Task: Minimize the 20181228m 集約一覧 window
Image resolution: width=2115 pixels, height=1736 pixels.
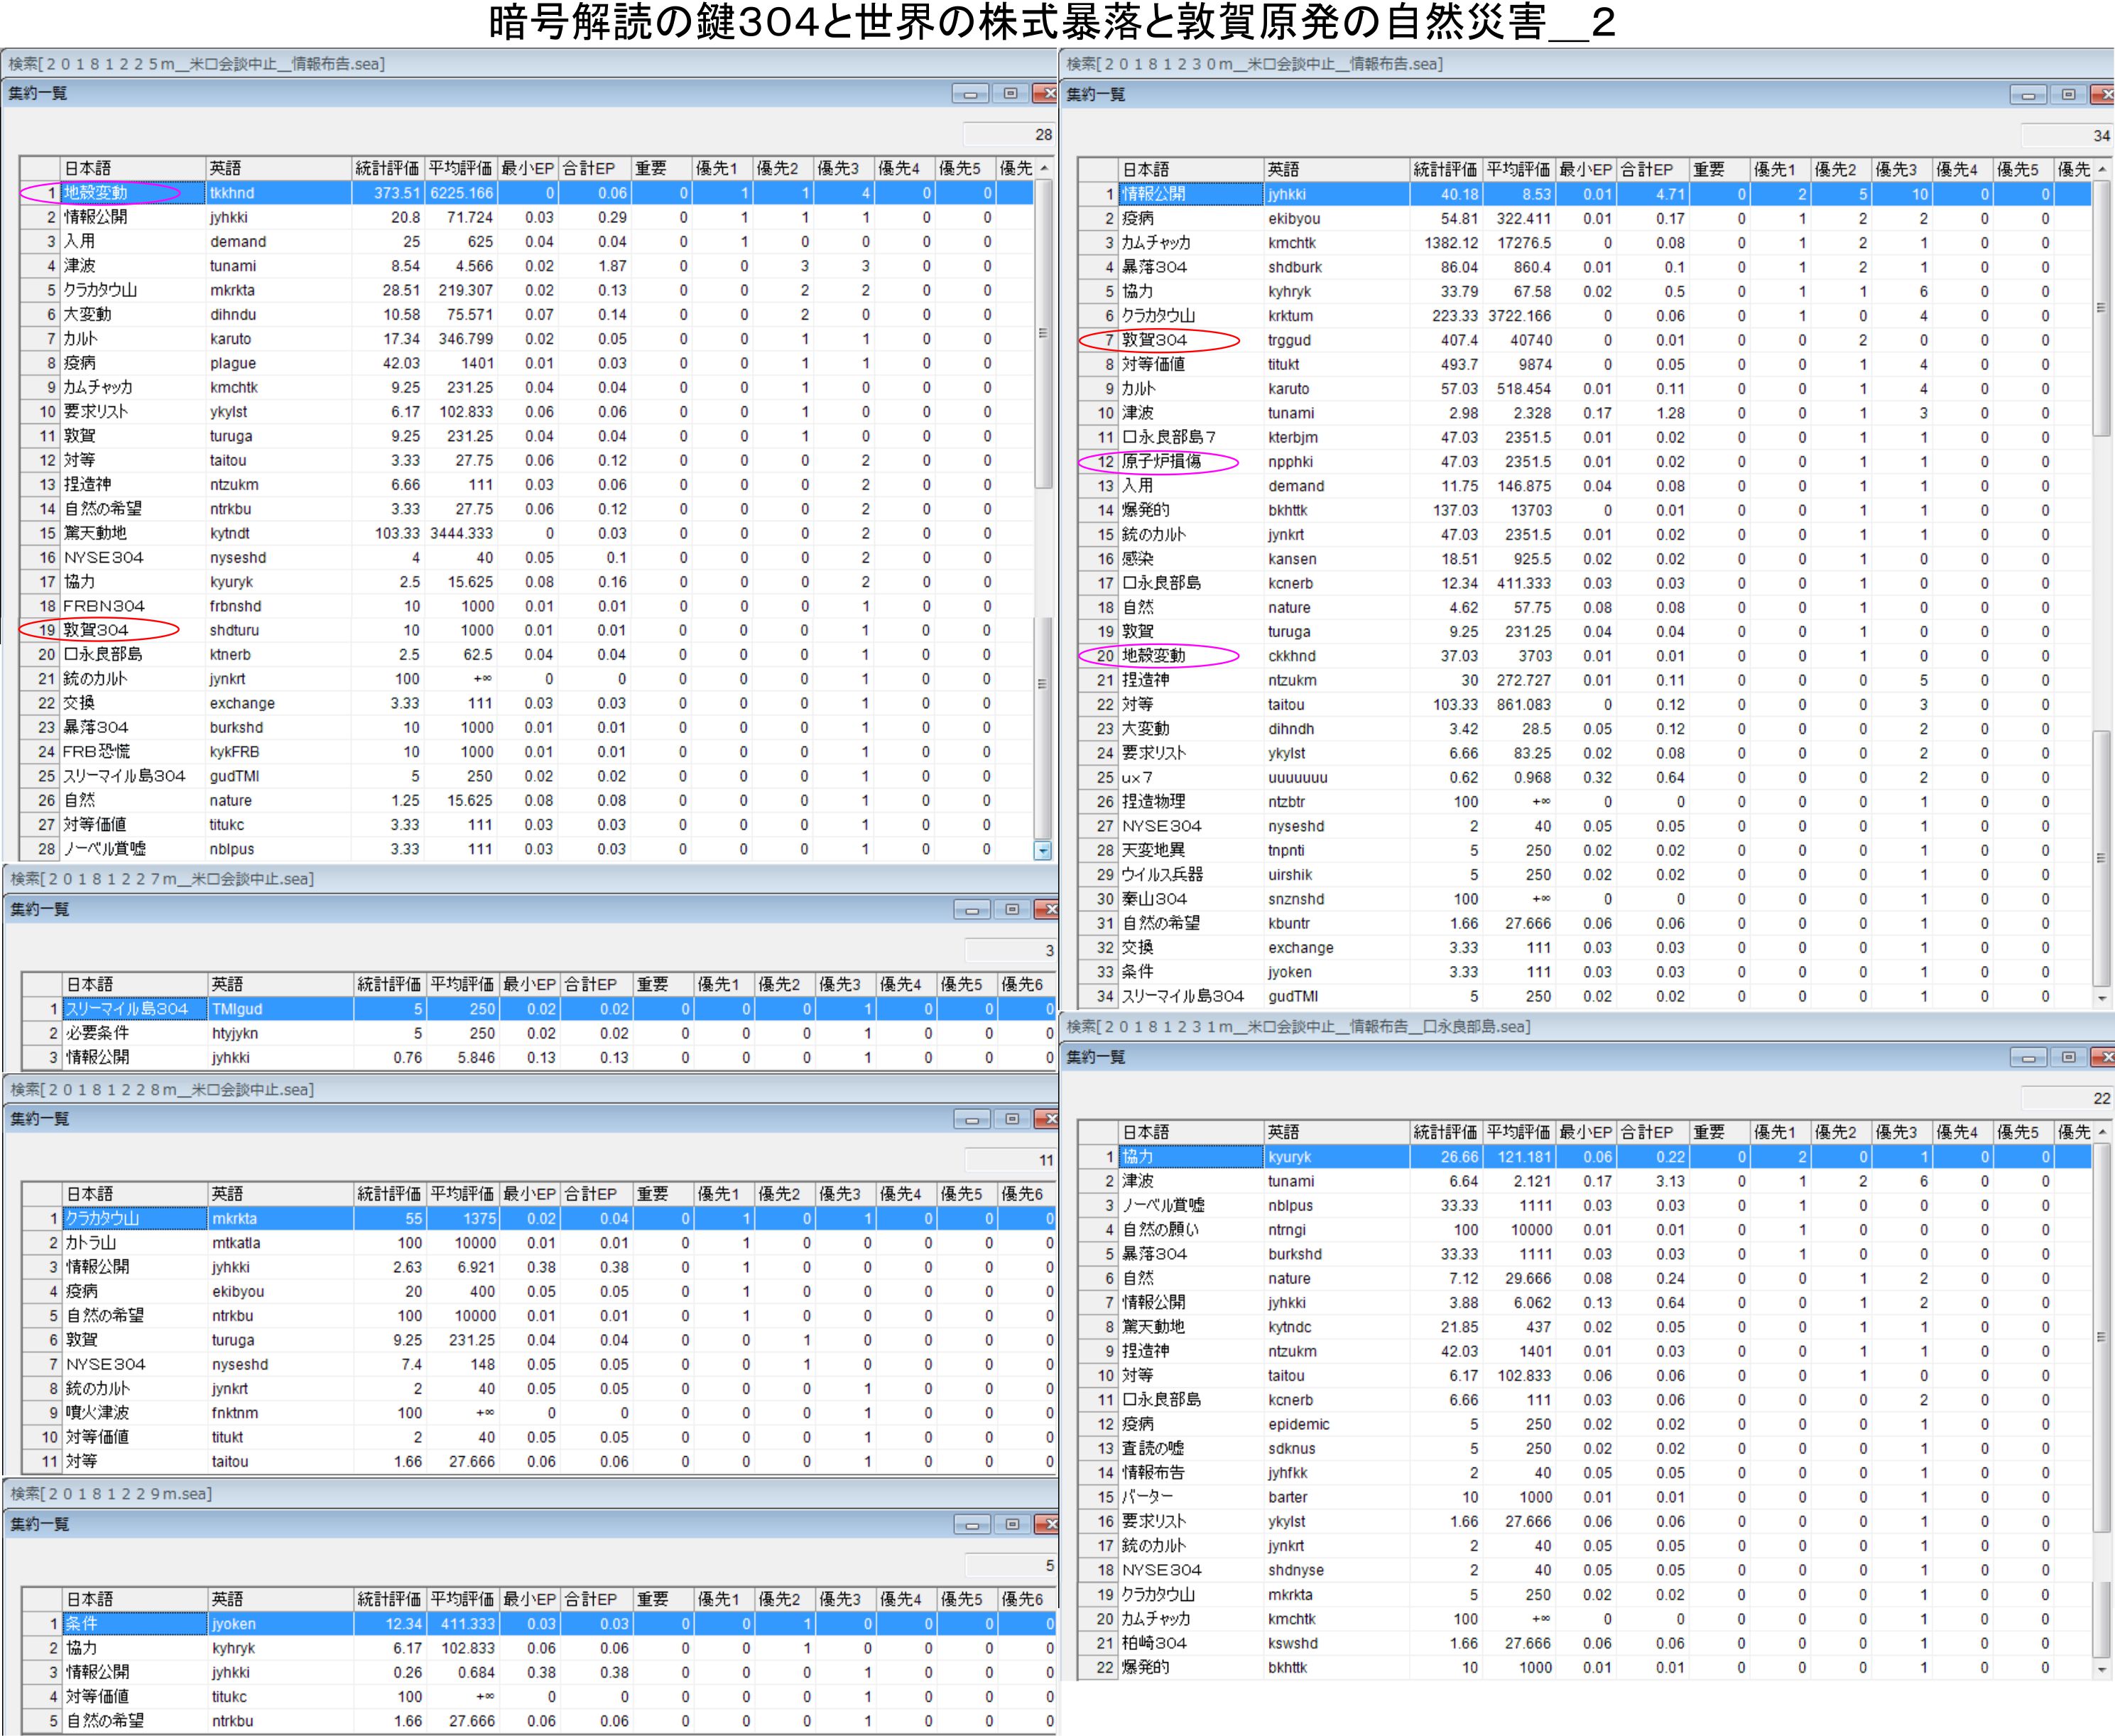Action: point(971,1119)
